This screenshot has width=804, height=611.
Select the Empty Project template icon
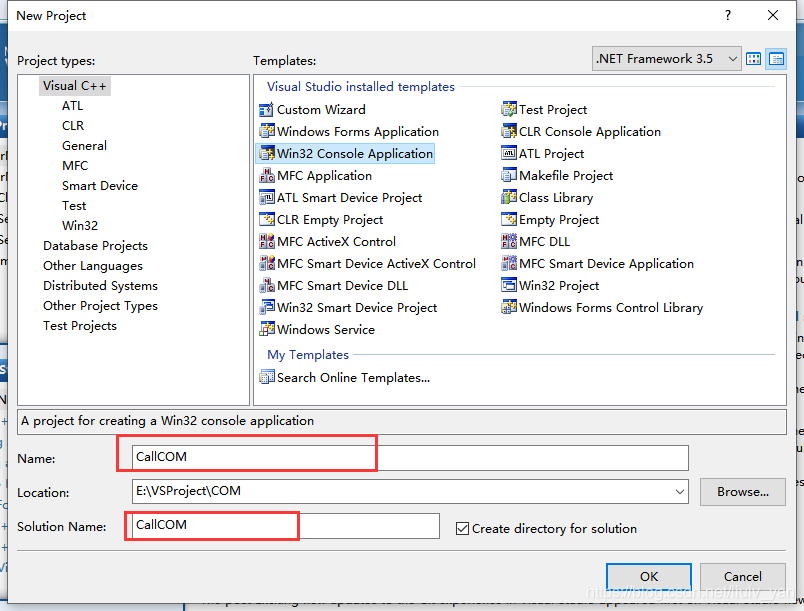(x=509, y=219)
